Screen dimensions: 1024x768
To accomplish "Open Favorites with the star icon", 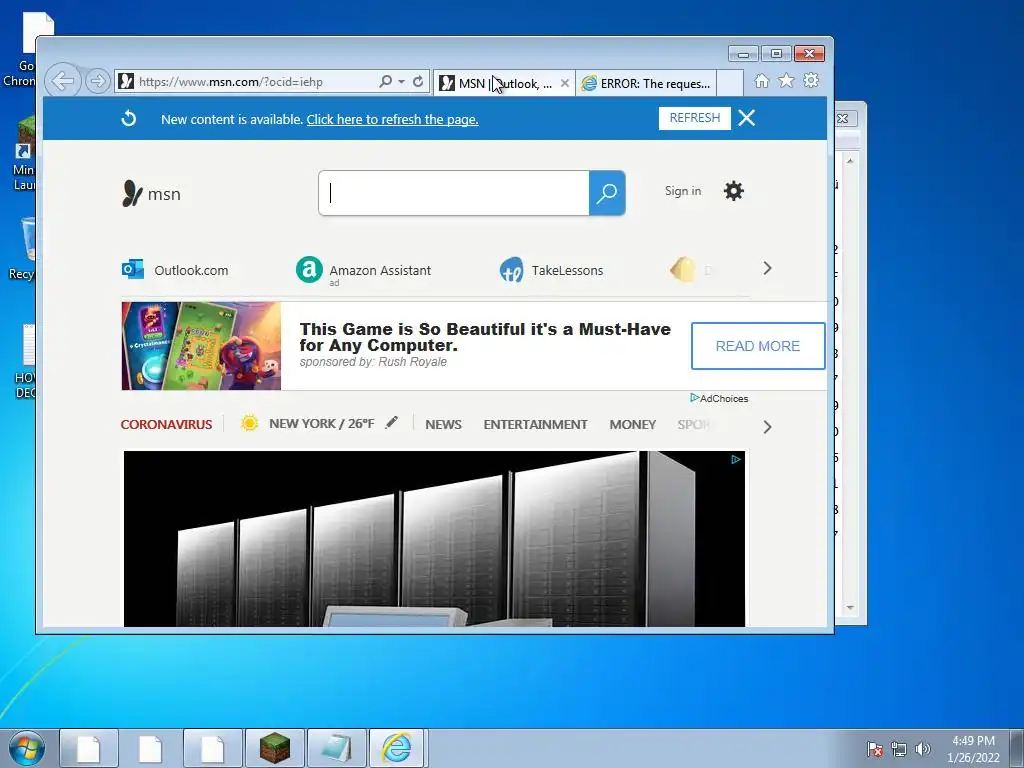I will coord(786,80).
